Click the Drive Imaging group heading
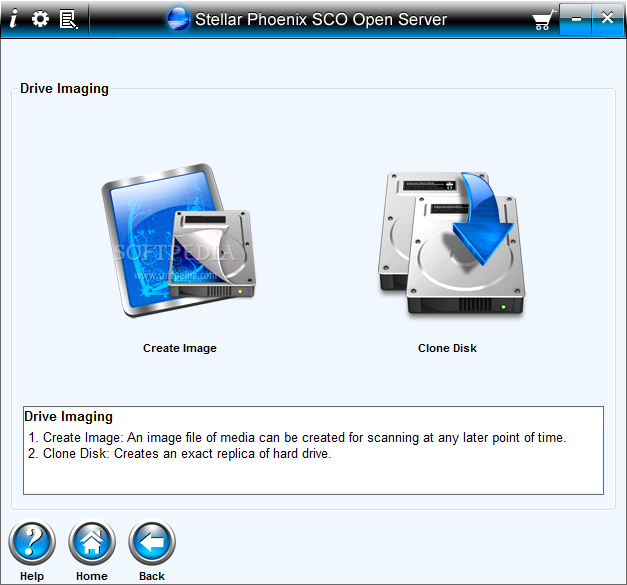The image size is (627, 585). tap(64, 89)
